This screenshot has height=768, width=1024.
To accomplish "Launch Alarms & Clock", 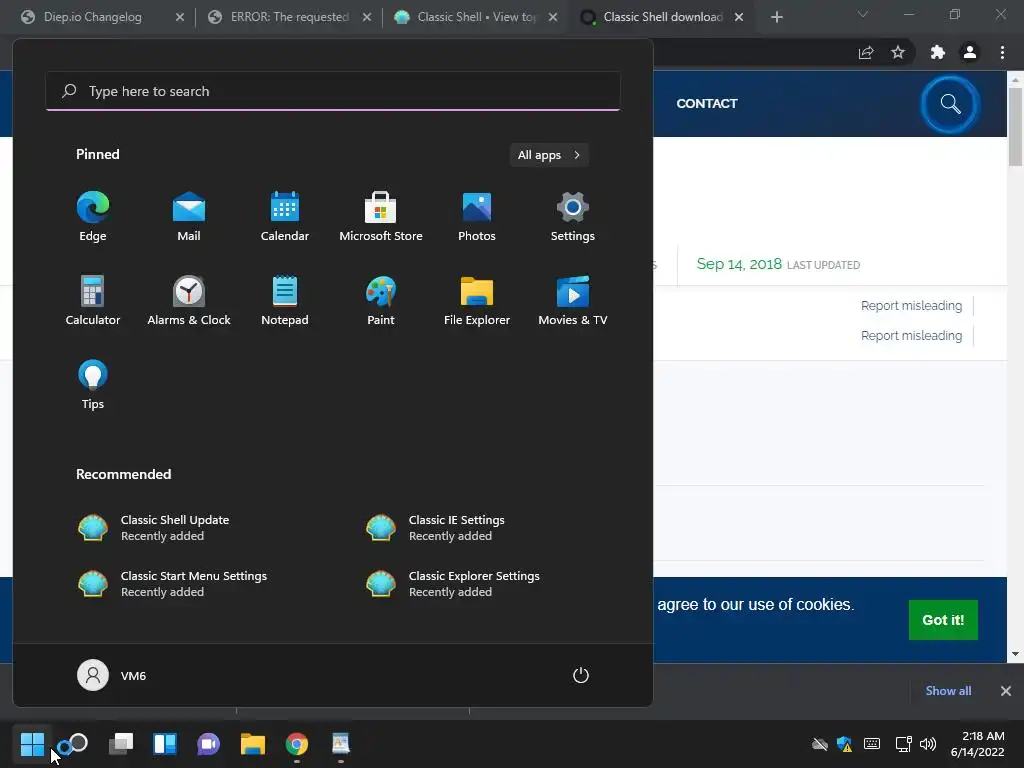I will [189, 301].
